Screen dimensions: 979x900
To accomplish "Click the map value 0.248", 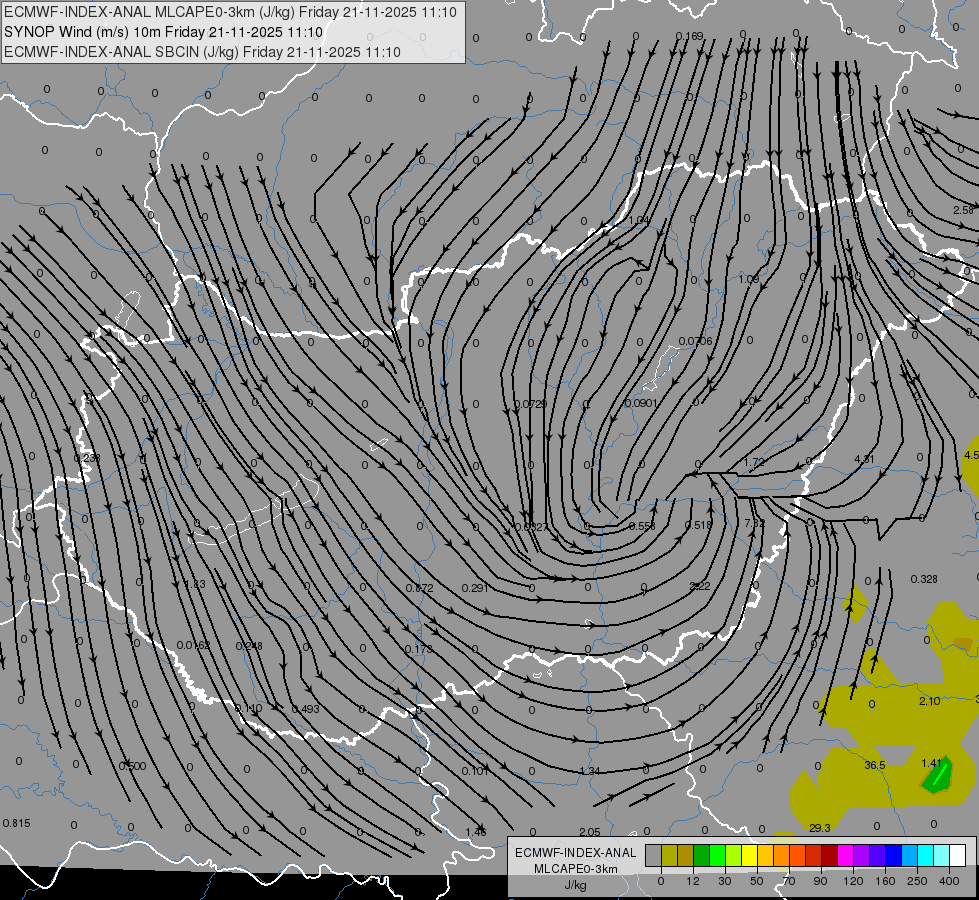I will pos(249,646).
